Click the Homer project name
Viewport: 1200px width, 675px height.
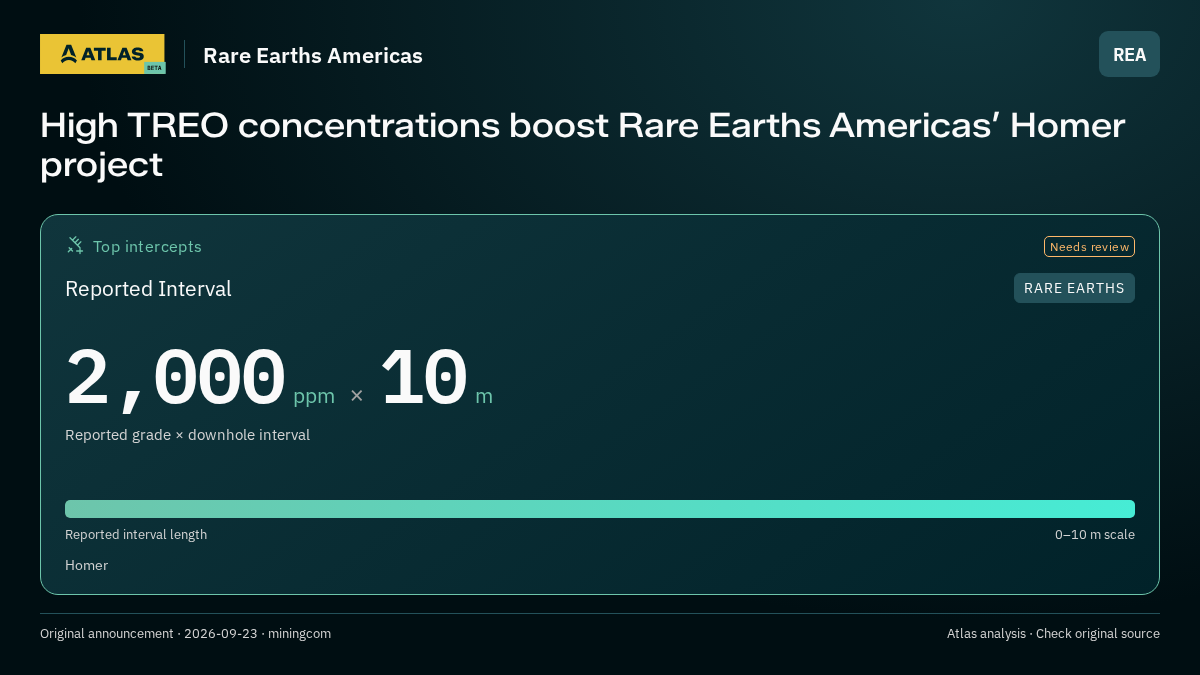(86, 566)
